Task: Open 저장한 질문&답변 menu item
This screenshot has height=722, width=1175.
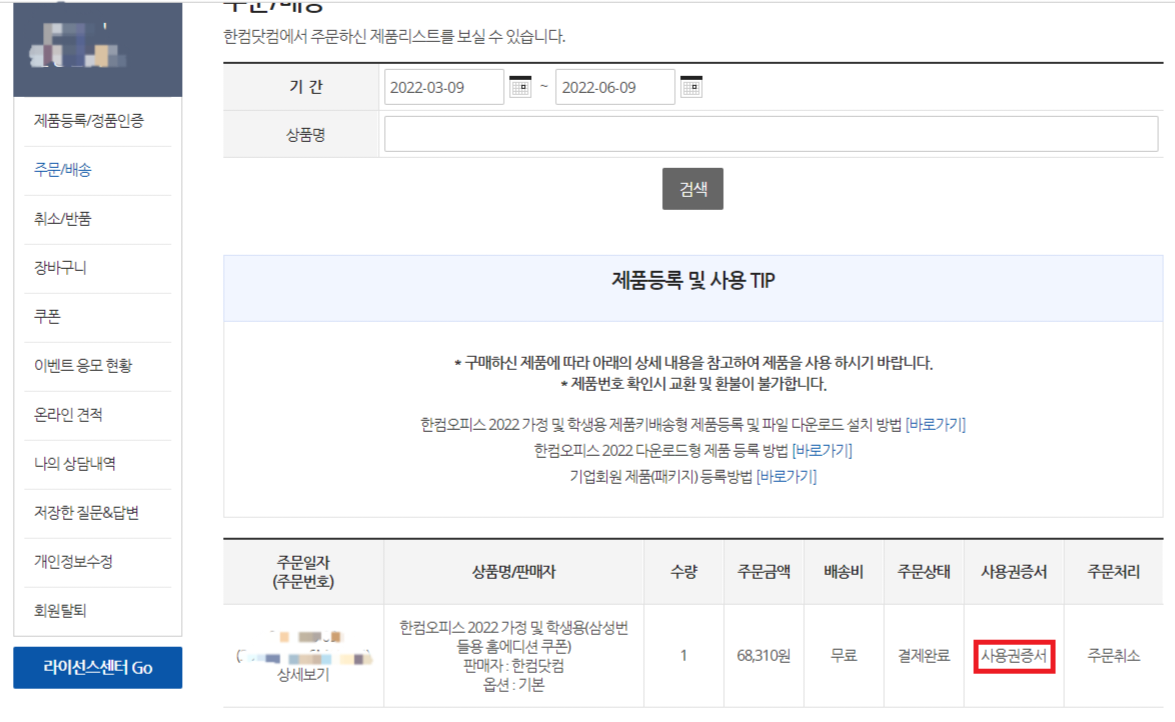Action: (86, 512)
